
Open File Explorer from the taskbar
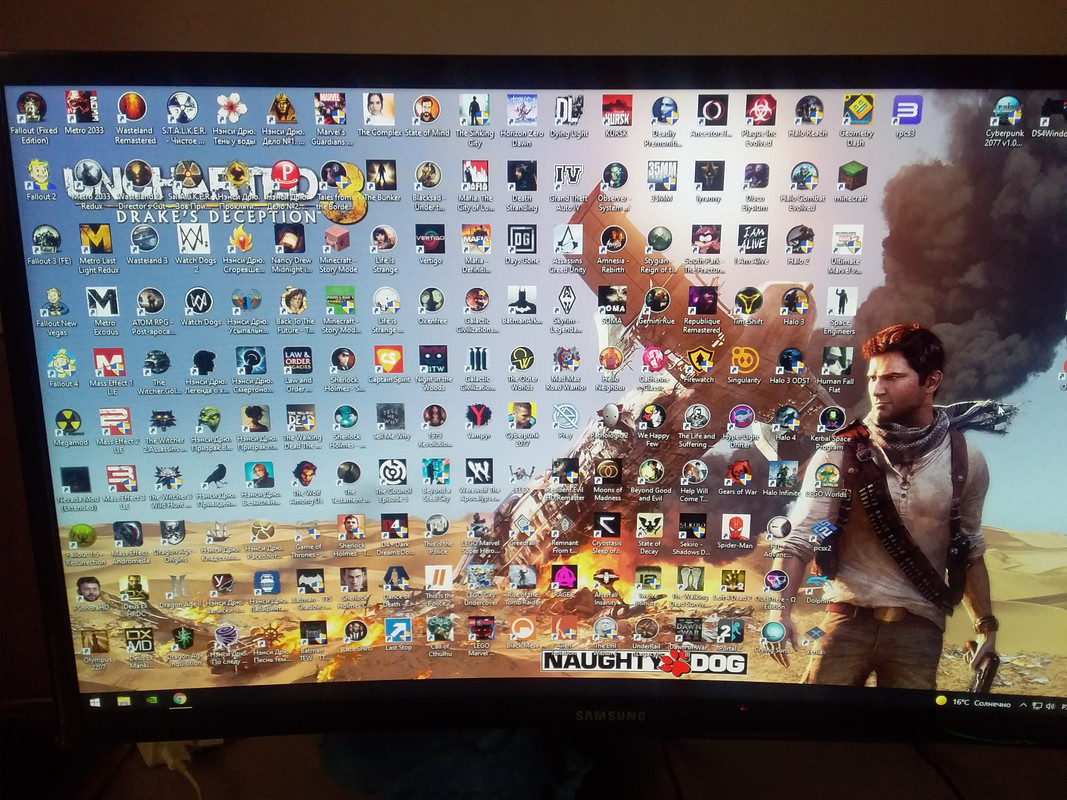pos(123,700)
